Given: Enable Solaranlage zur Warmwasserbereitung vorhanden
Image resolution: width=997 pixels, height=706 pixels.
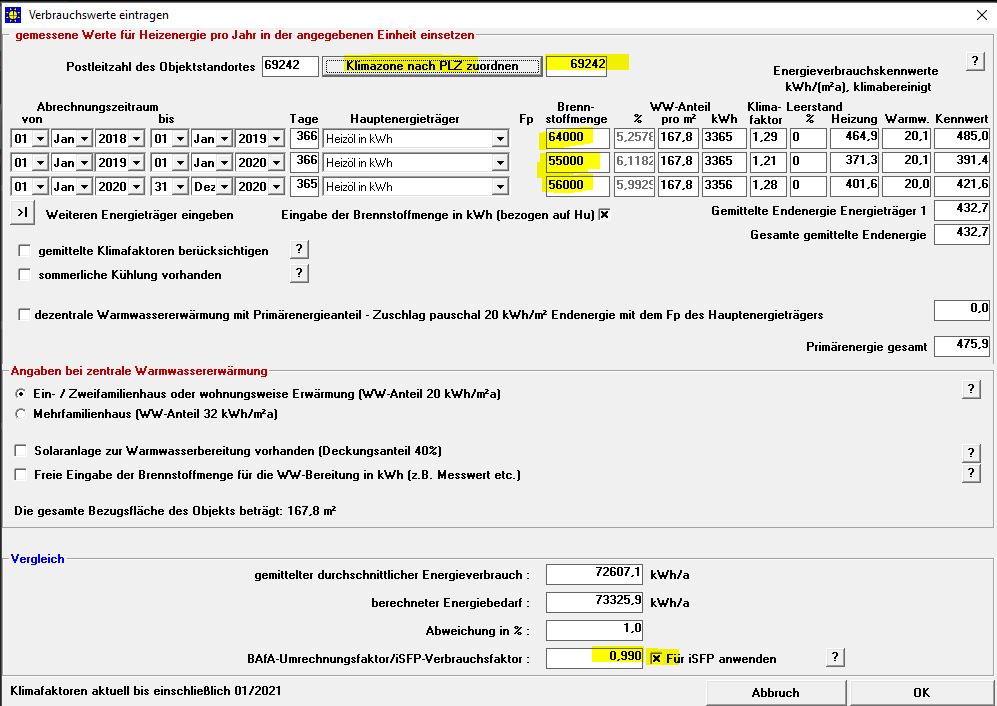Looking at the screenshot, I should (20, 451).
